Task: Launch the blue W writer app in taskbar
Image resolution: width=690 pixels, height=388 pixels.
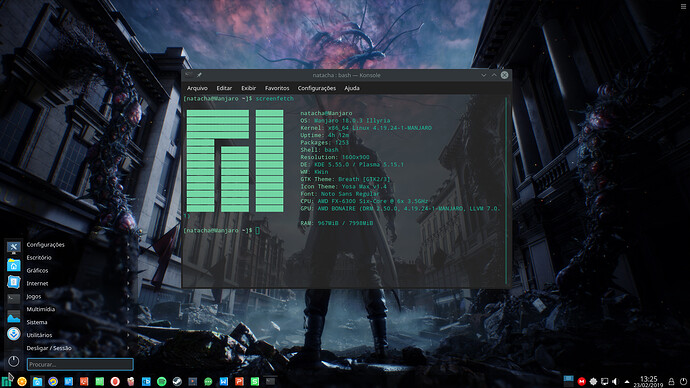Action: (x=224, y=381)
